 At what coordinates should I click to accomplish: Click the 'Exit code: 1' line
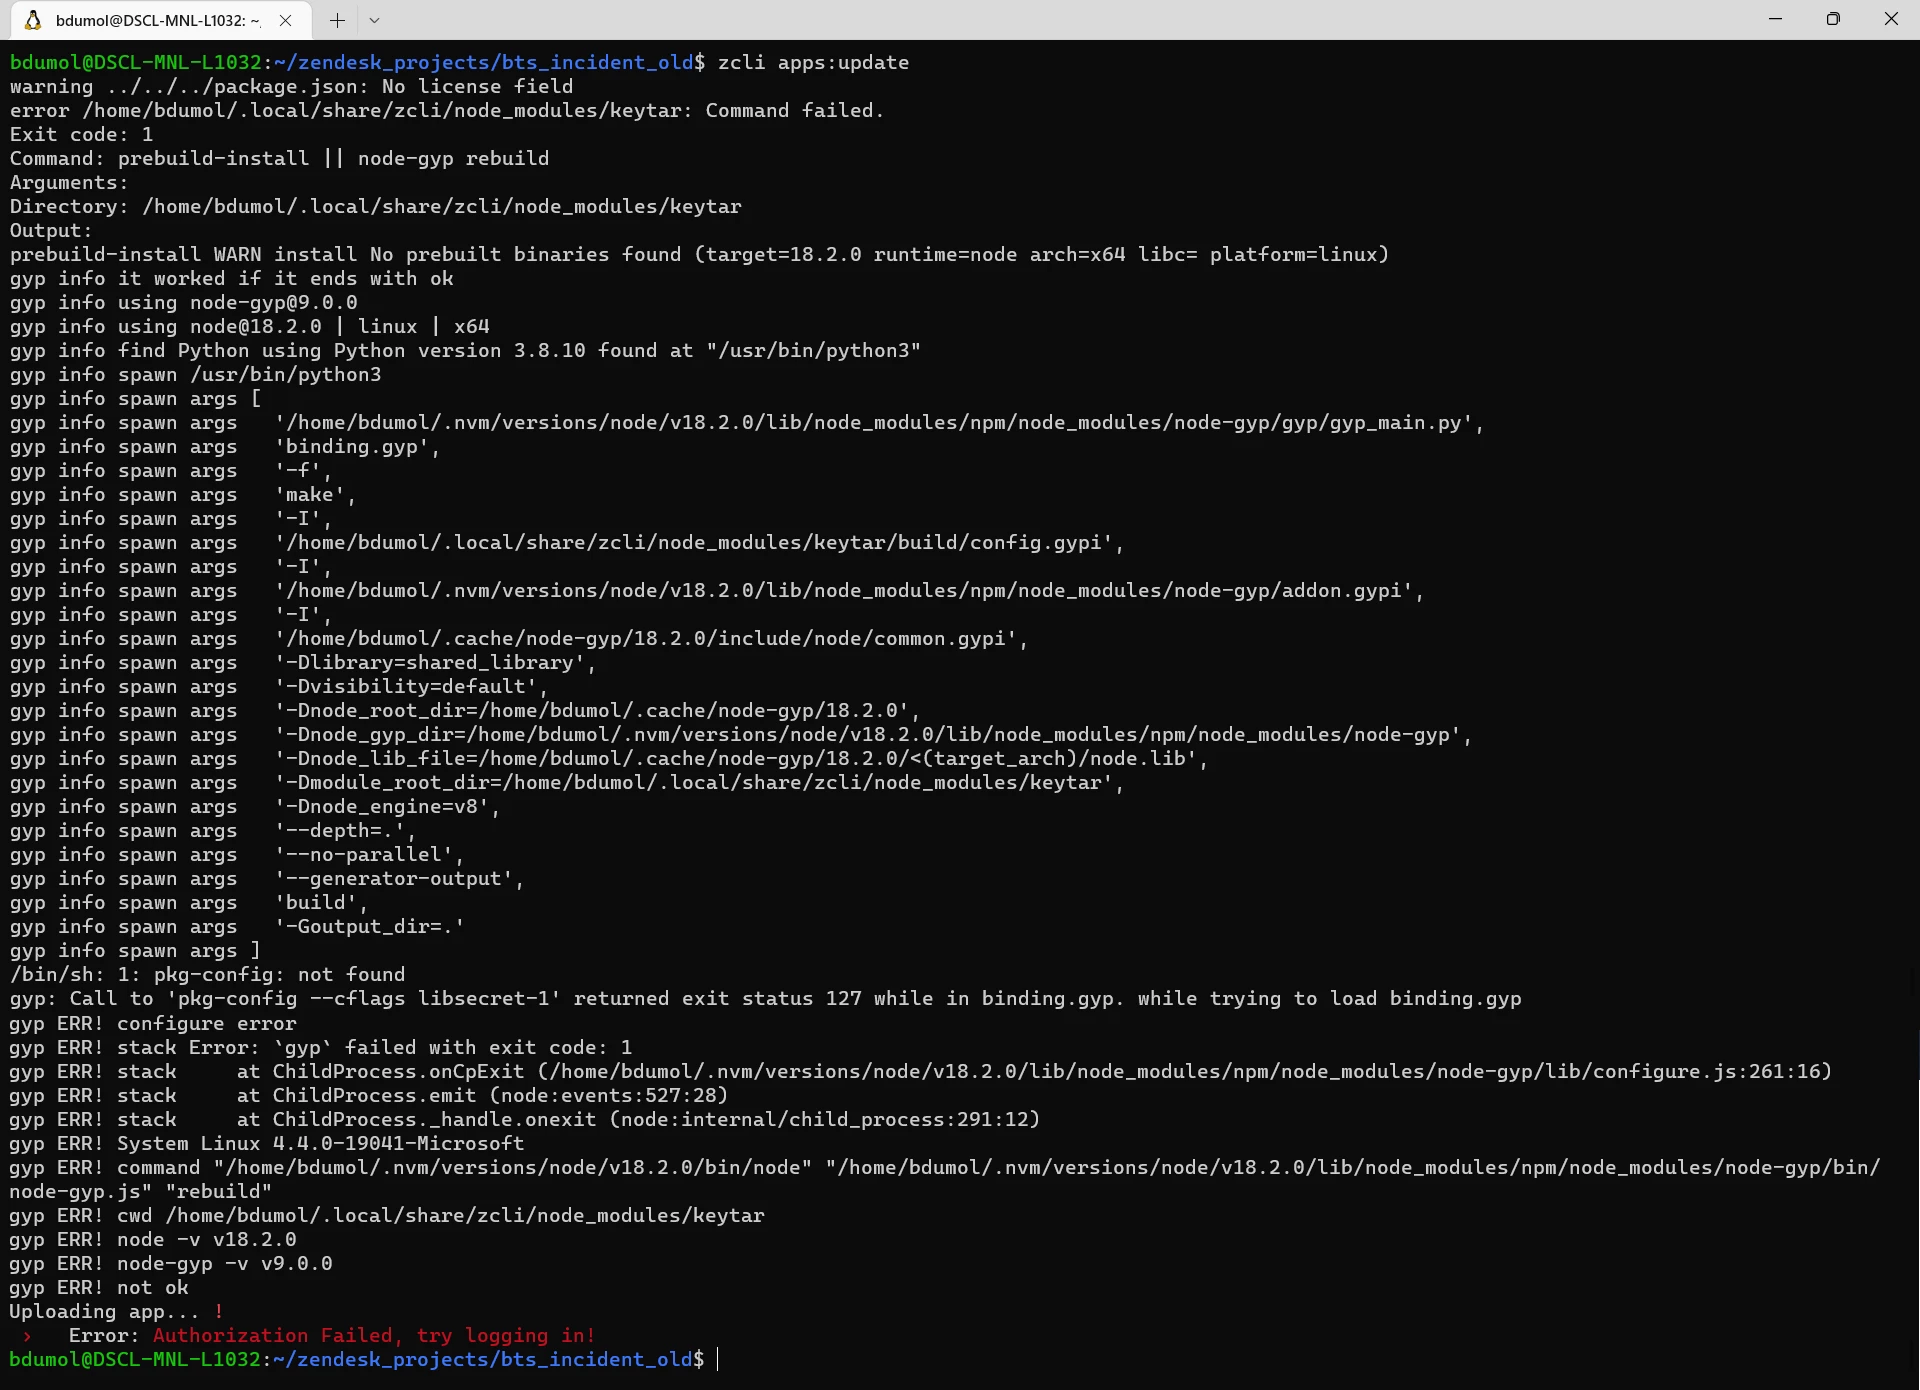[81, 134]
